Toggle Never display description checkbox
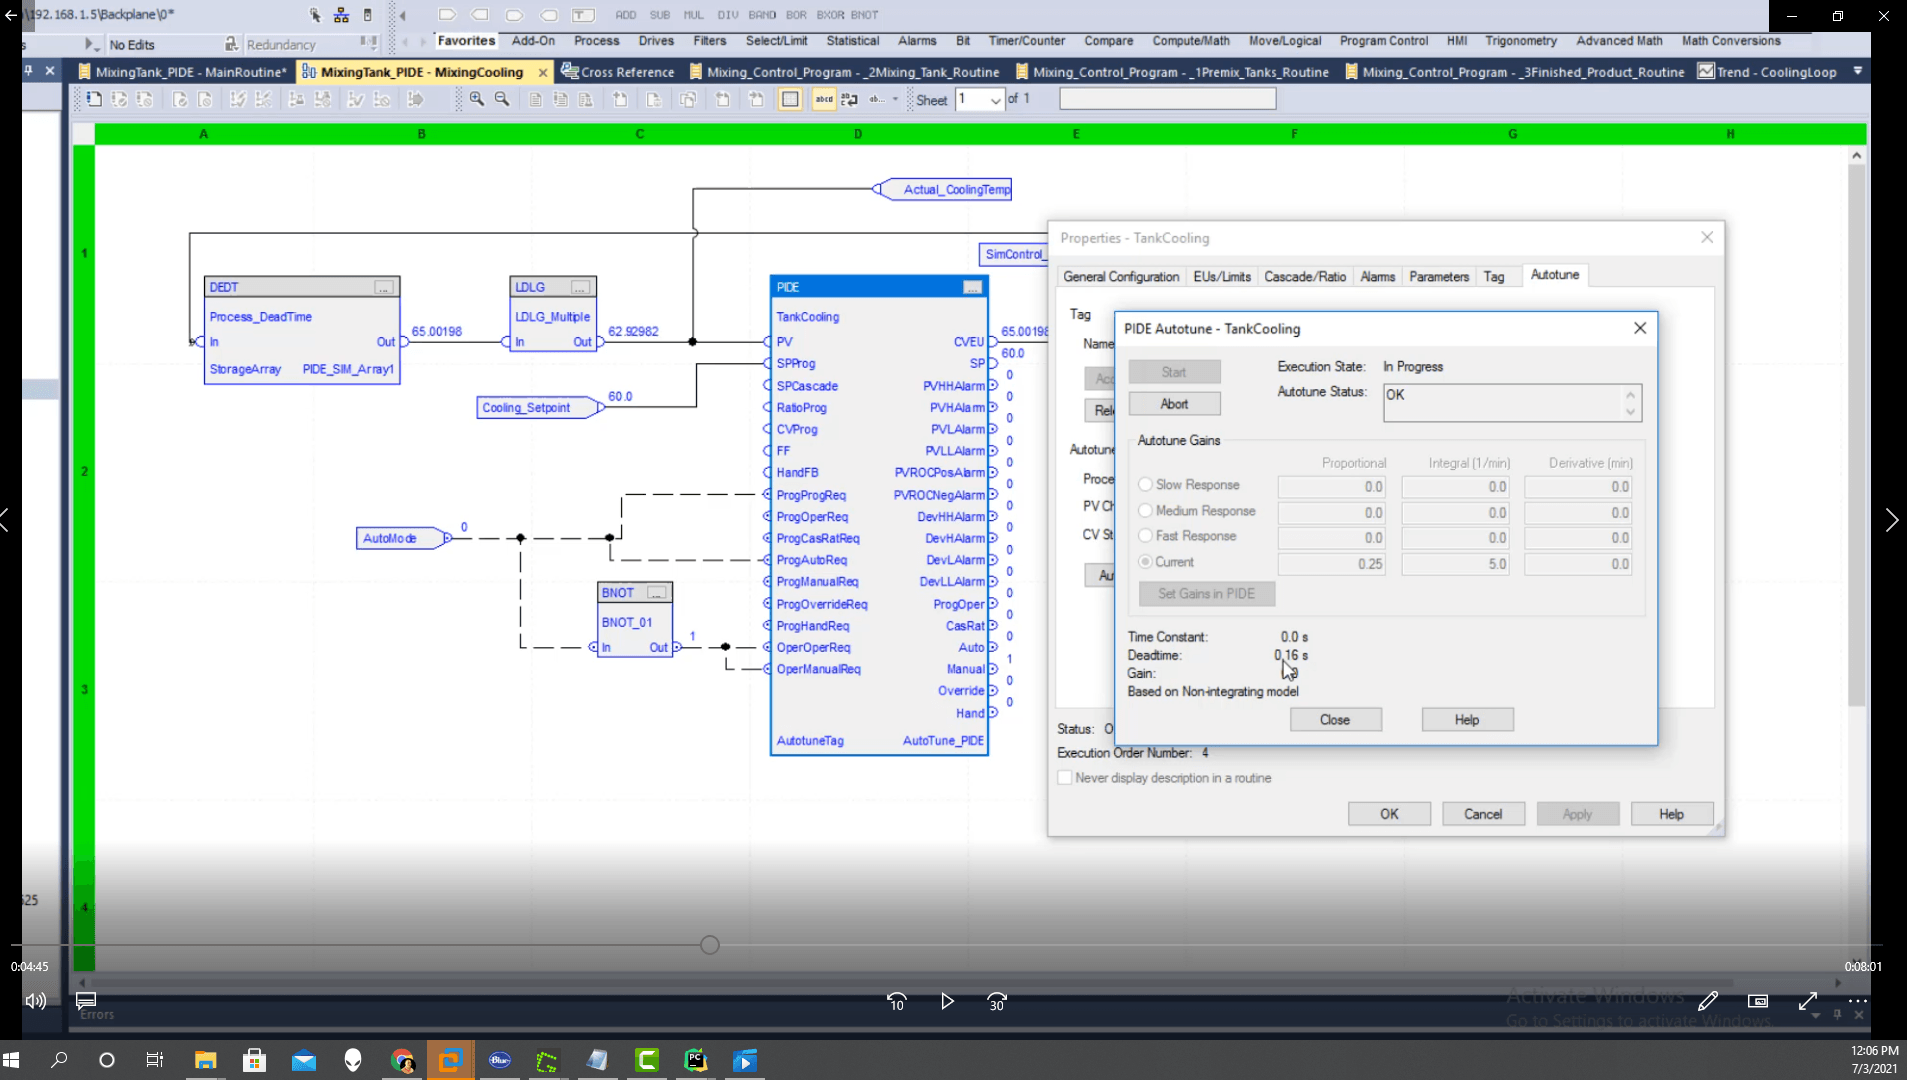 tap(1065, 778)
